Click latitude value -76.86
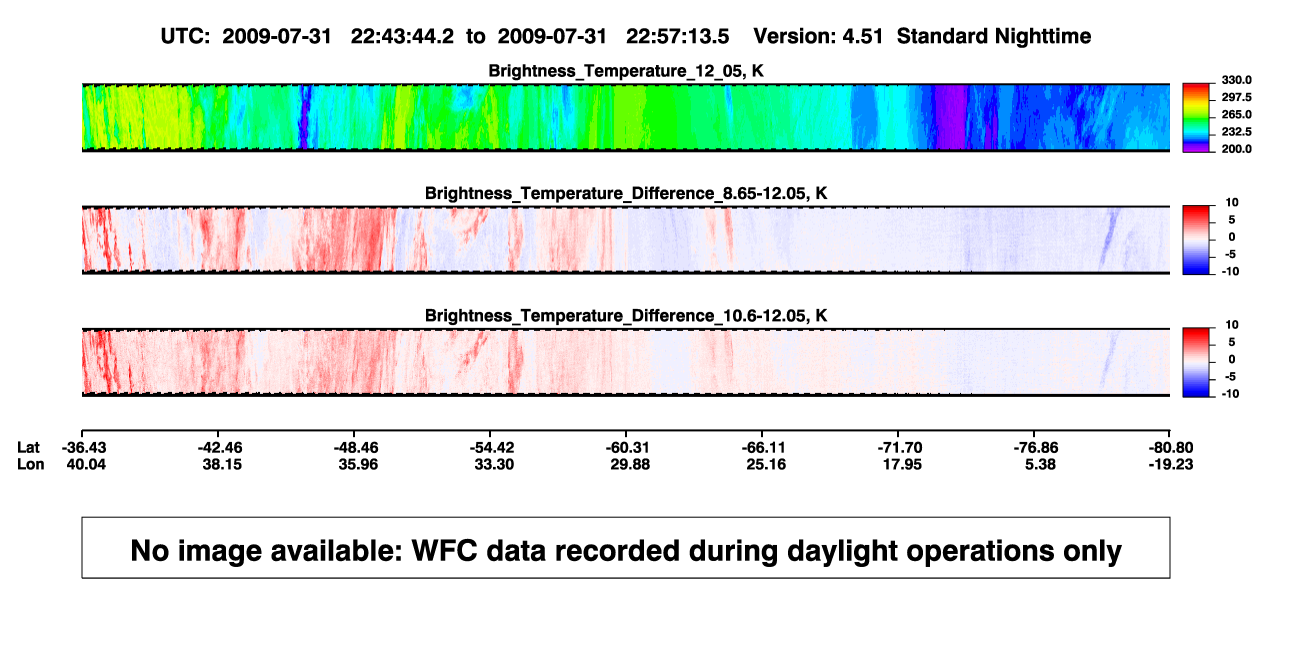This screenshot has height=667, width=1300. (x=1036, y=447)
